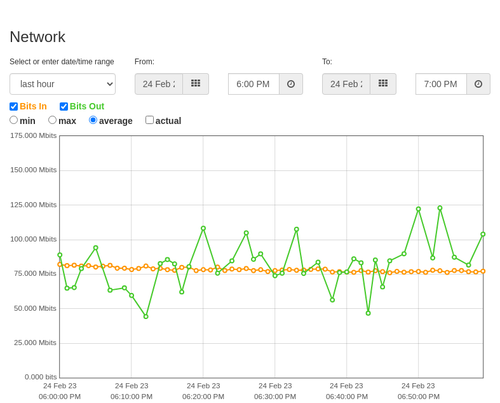The height and width of the screenshot is (403, 500).
Task: Click the 06:10:00 PM time axis label
Action: 131,397
